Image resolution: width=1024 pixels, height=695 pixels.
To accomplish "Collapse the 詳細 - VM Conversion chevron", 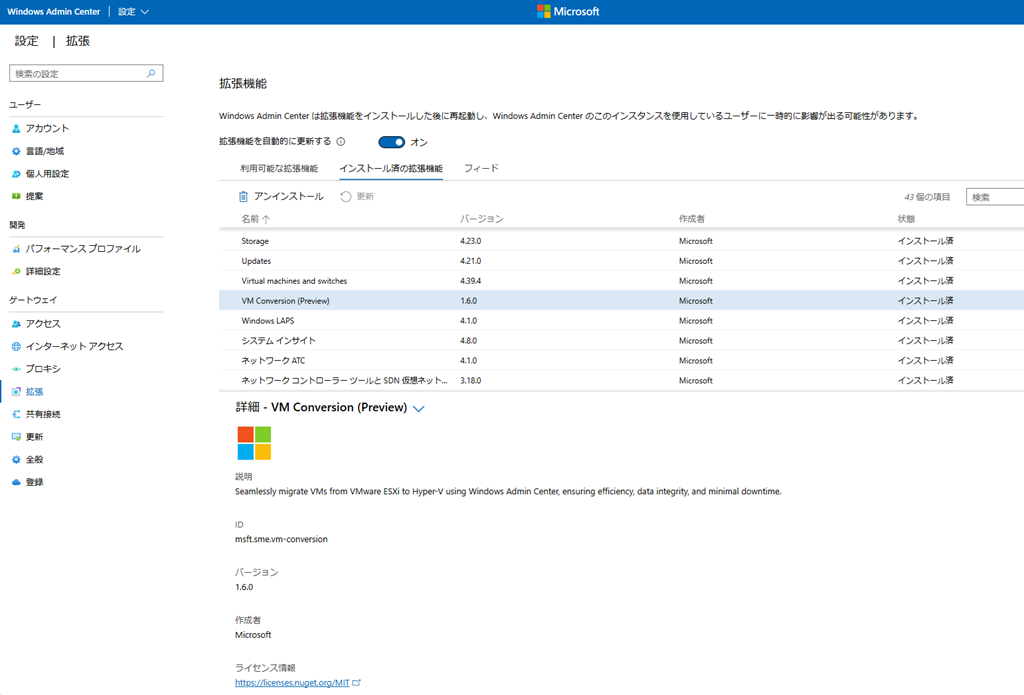I will pyautogui.click(x=419, y=408).
